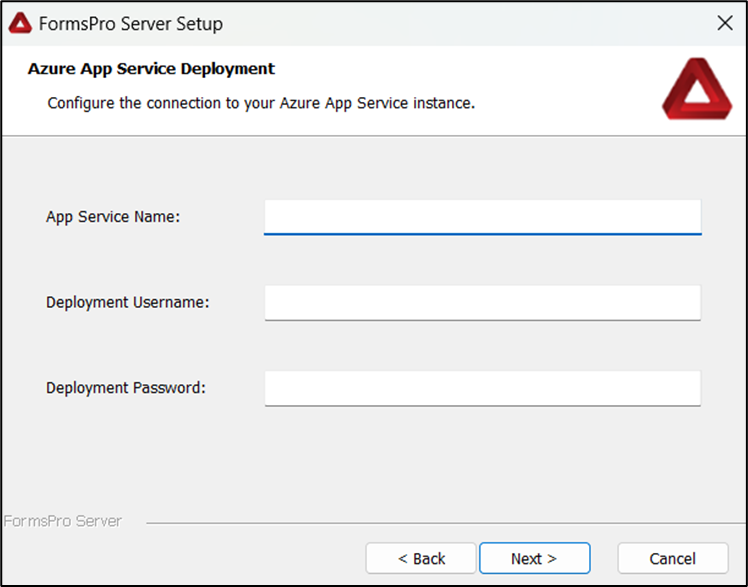Go back with the Back button
The image size is (748, 587).
coord(421,558)
